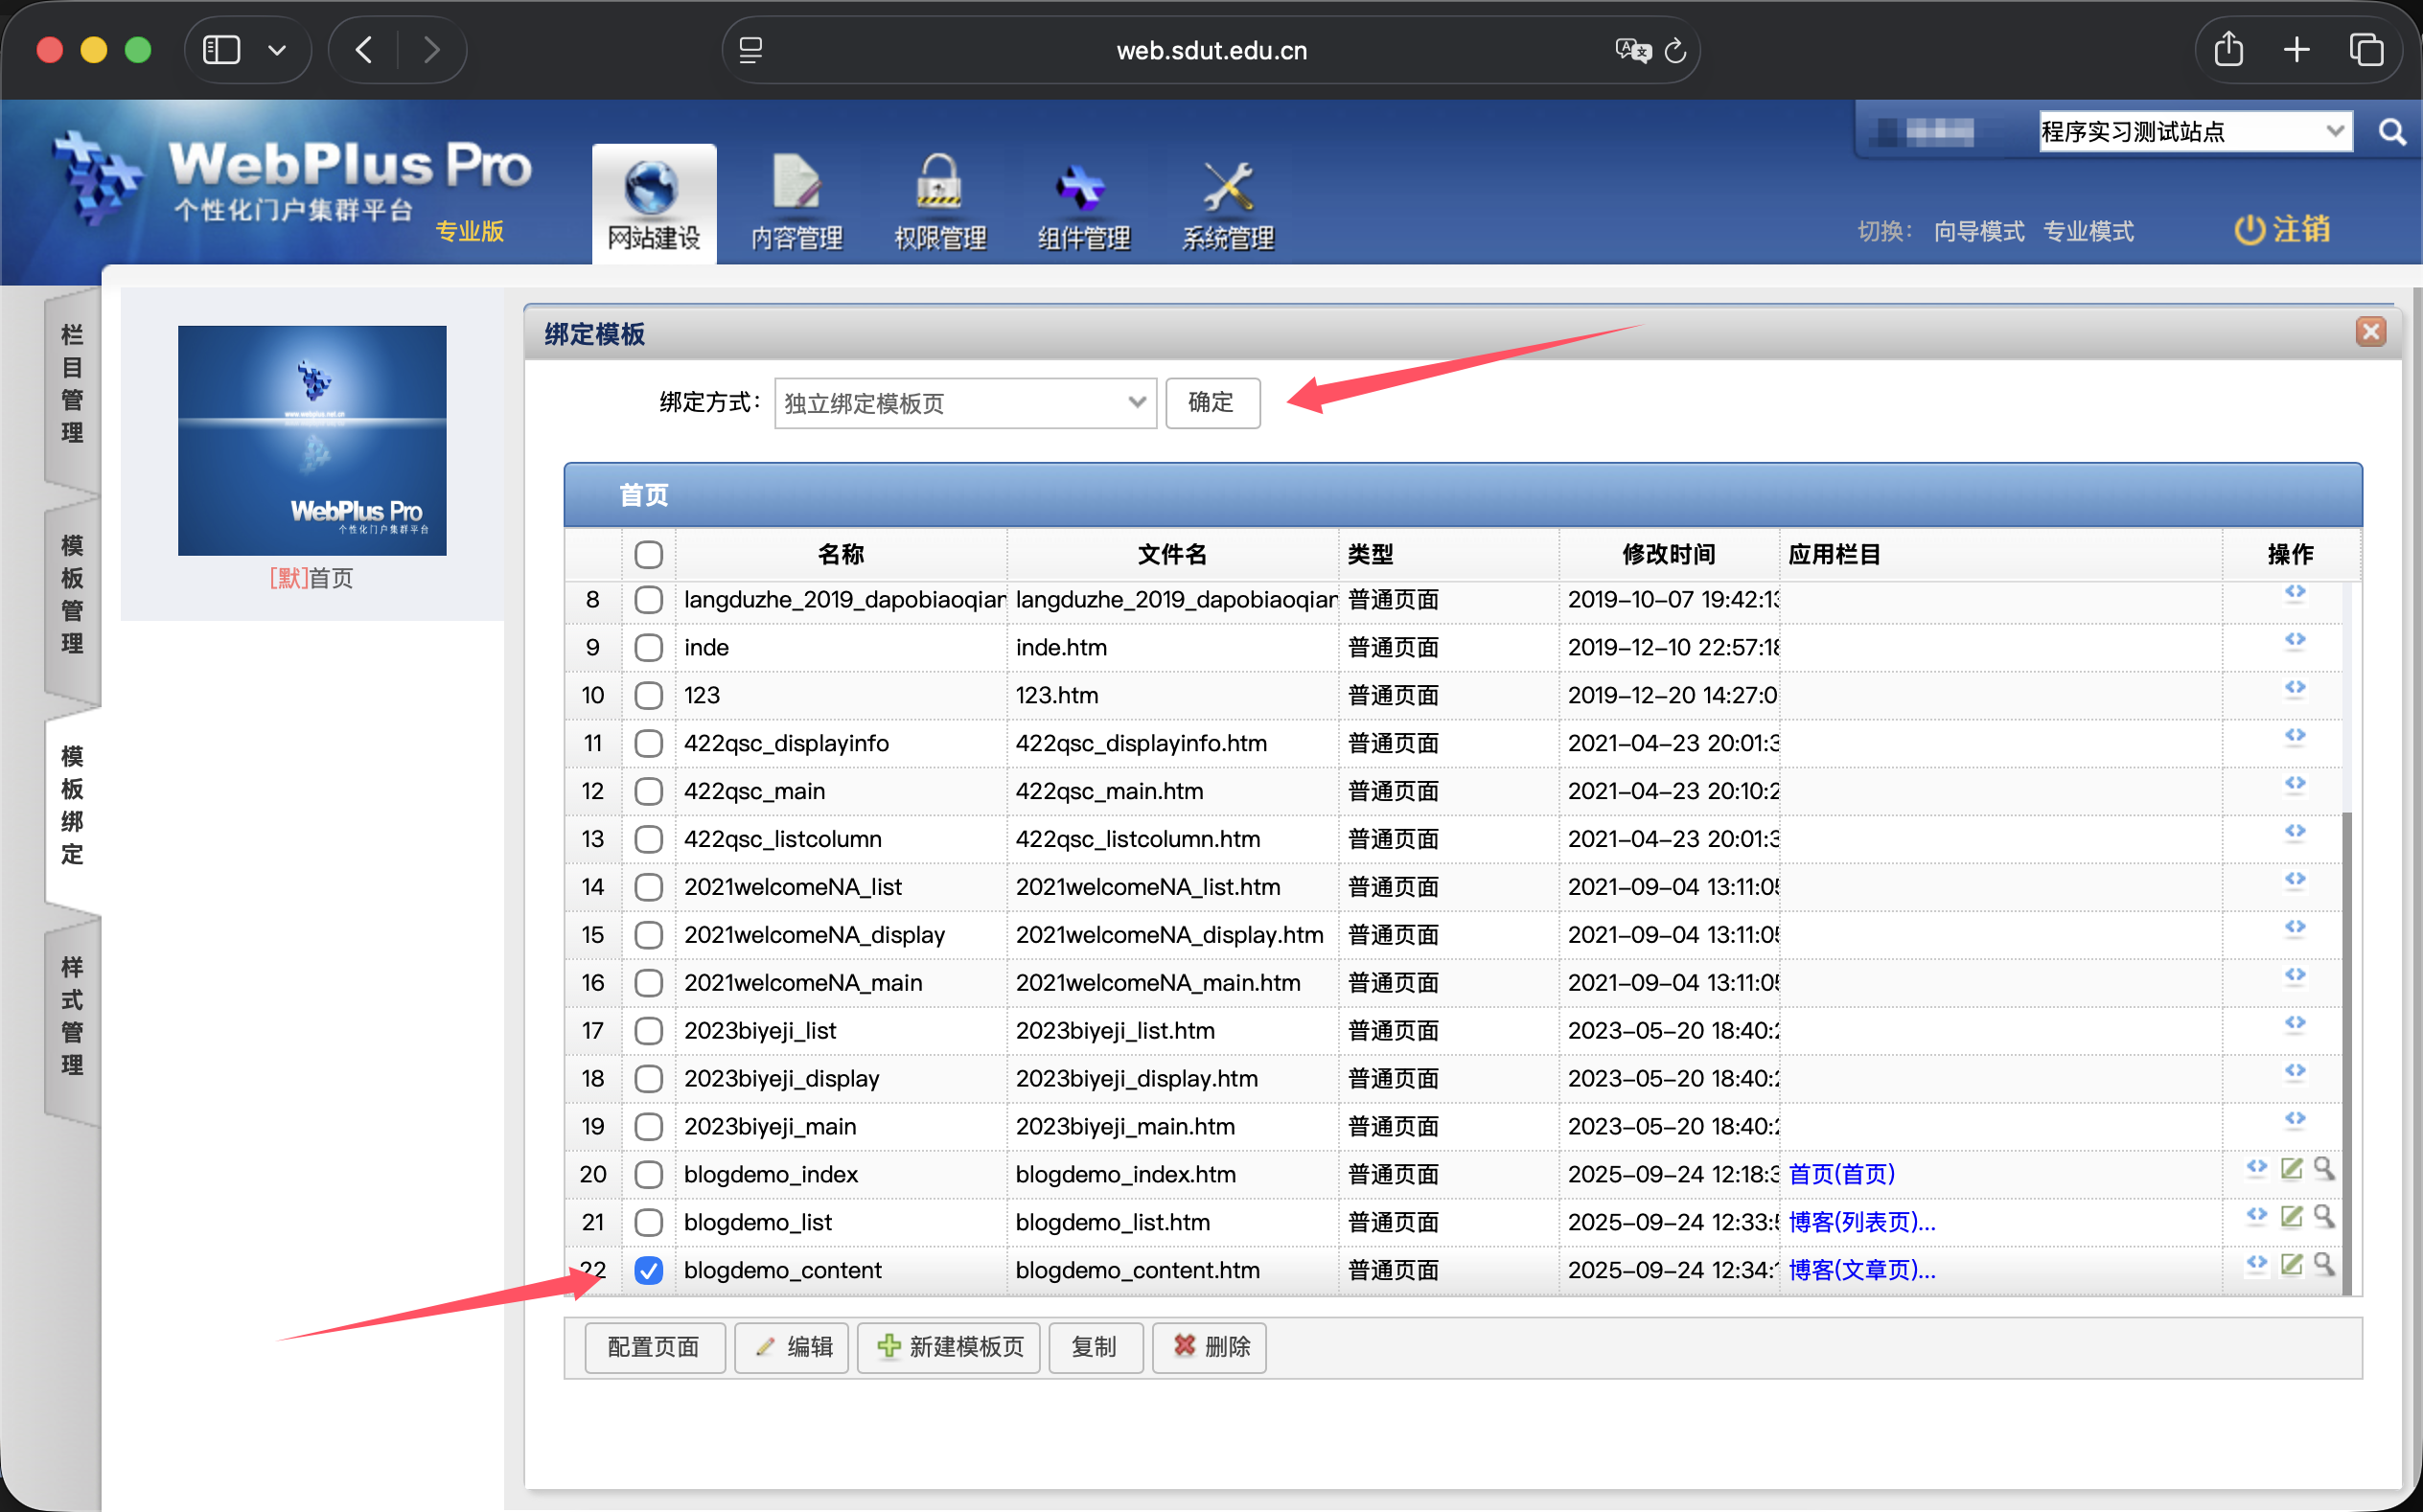Check the select-all checkbox in the header
Screen dimensions: 2423x1512
[x=649, y=554]
